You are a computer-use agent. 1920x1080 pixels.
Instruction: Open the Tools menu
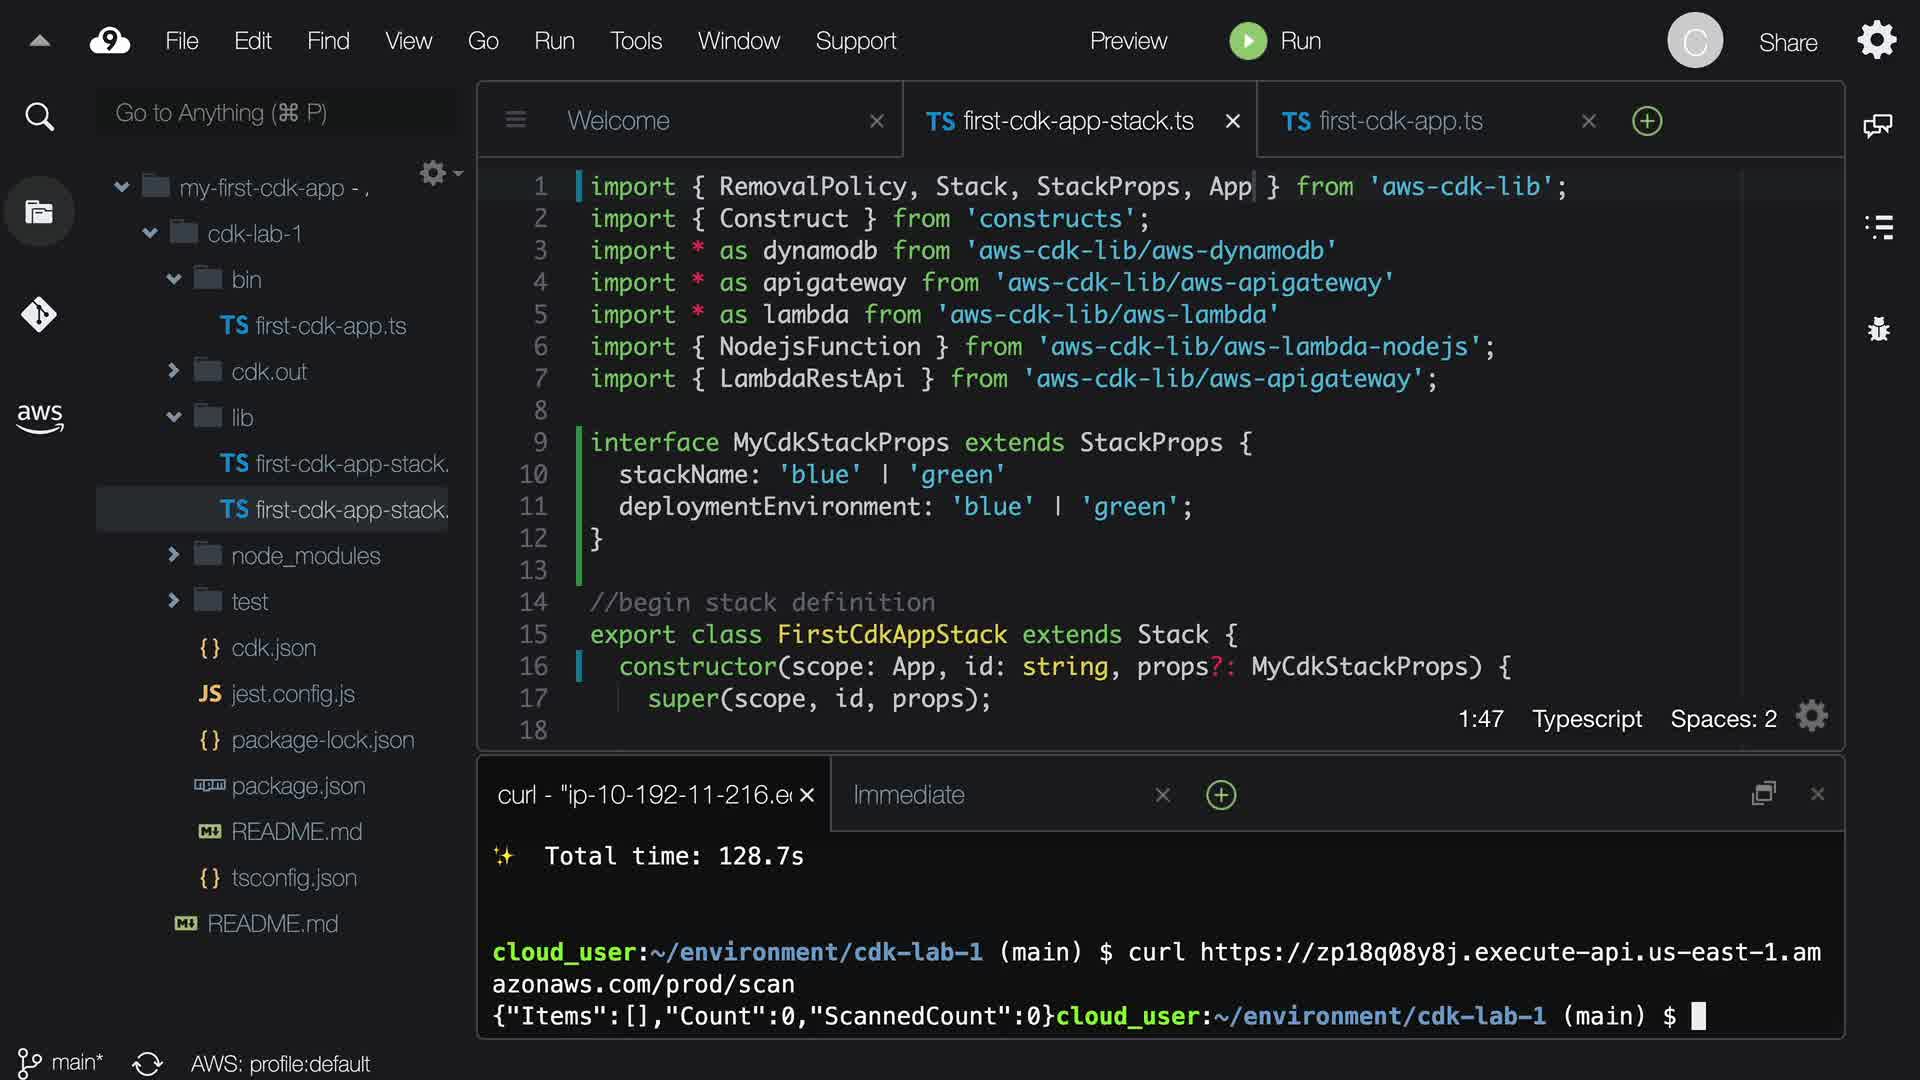(x=636, y=41)
